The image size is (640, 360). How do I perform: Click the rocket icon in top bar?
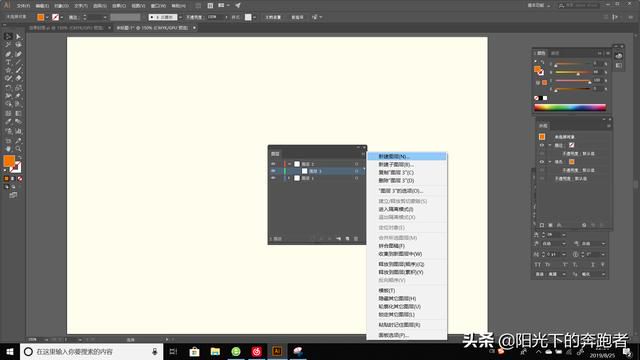tap(238, 5)
